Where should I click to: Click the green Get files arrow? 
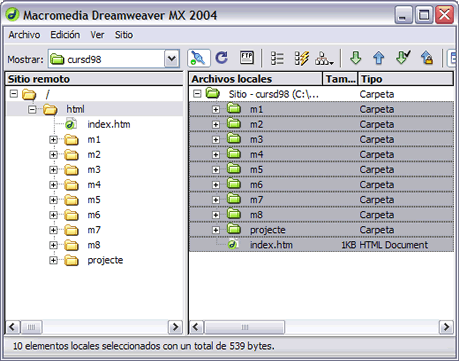356,58
